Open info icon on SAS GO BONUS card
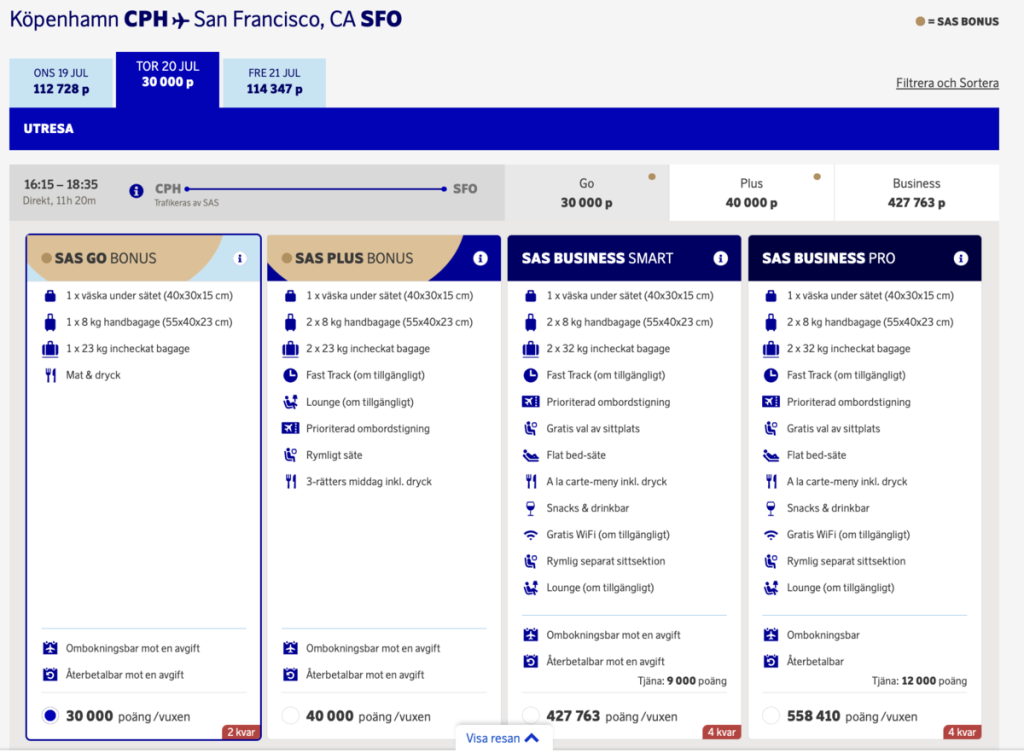 coord(240,259)
